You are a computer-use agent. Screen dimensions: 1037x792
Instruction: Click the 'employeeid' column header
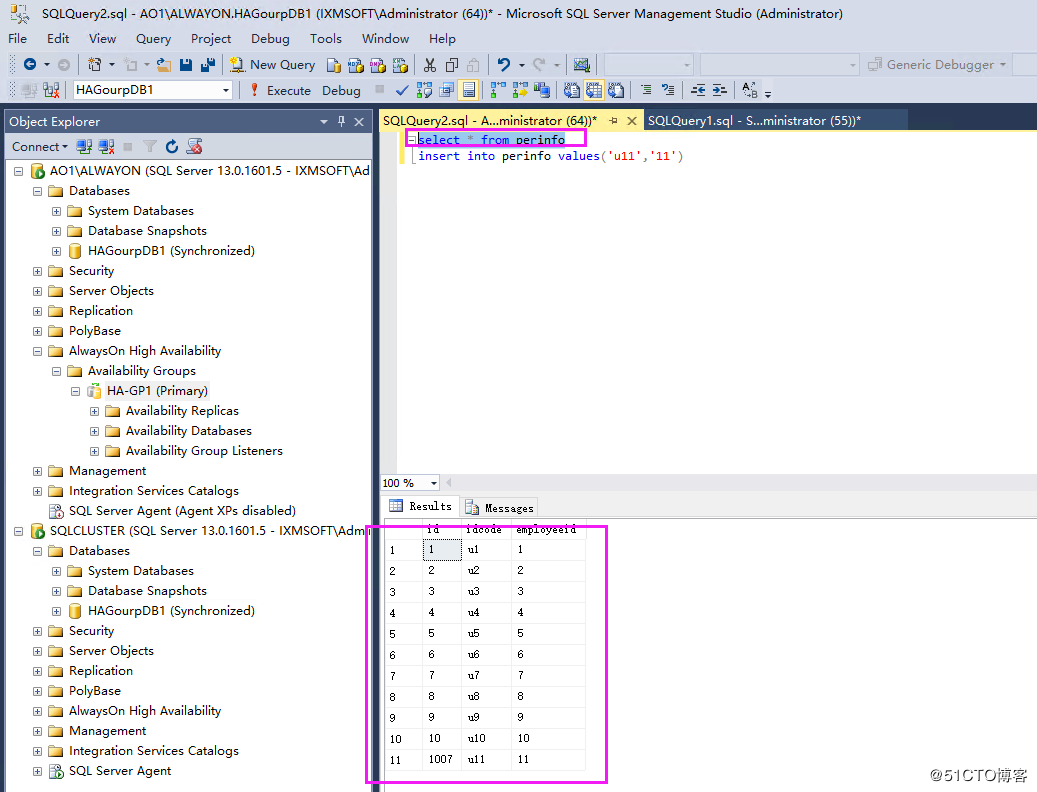(546, 530)
